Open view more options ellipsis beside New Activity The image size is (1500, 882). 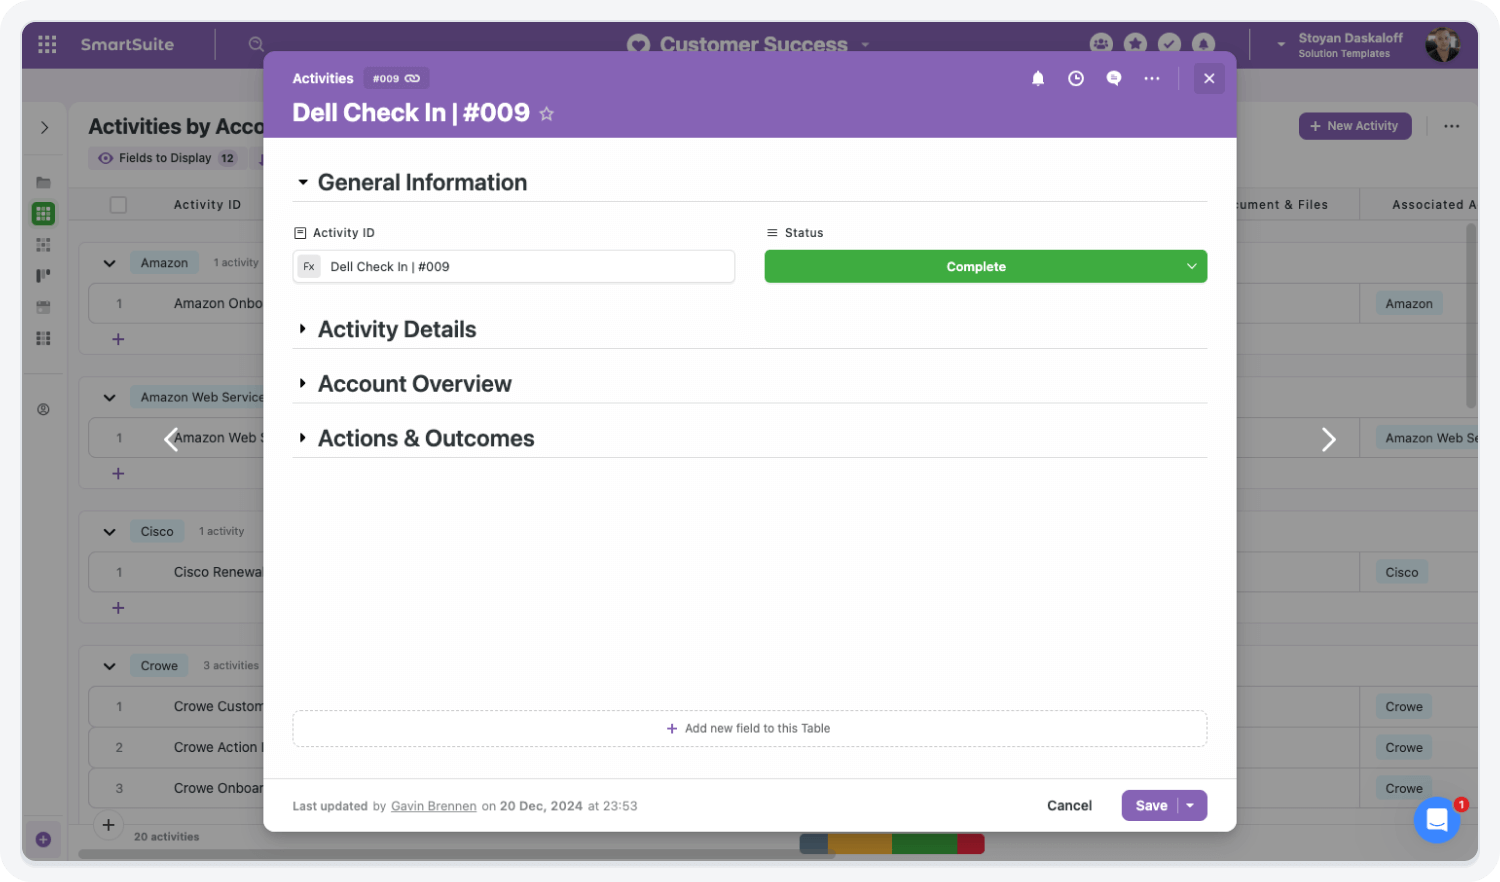1451,126
